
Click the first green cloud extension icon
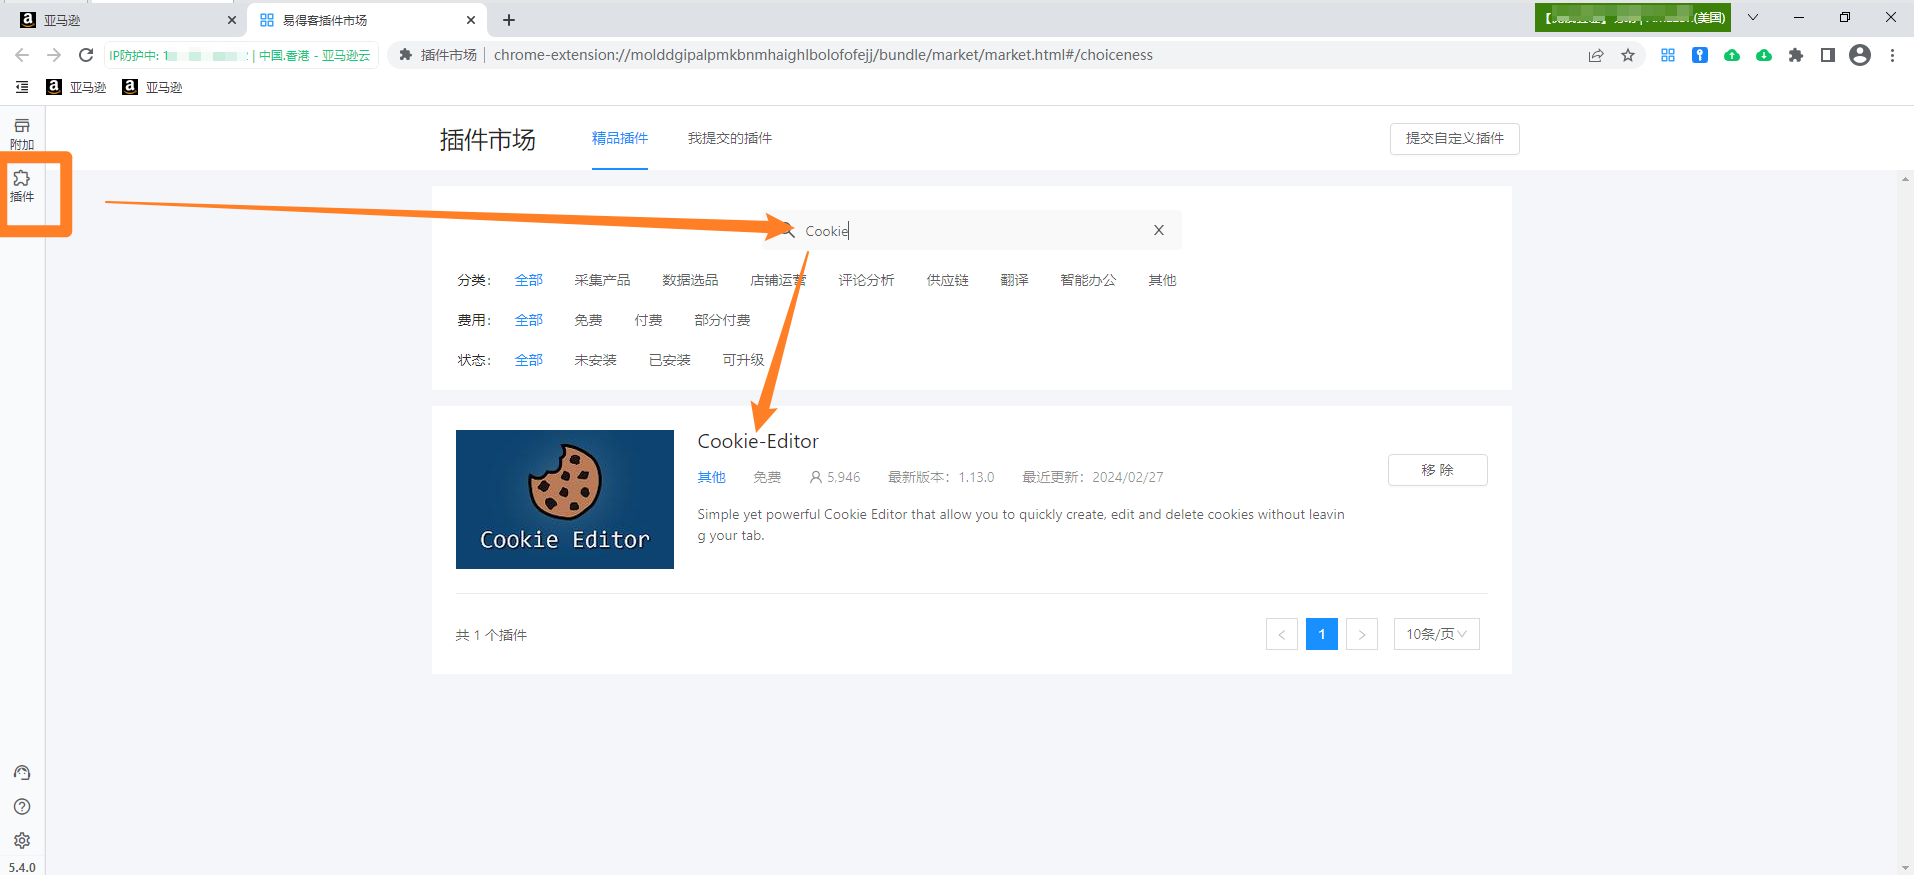1732,55
